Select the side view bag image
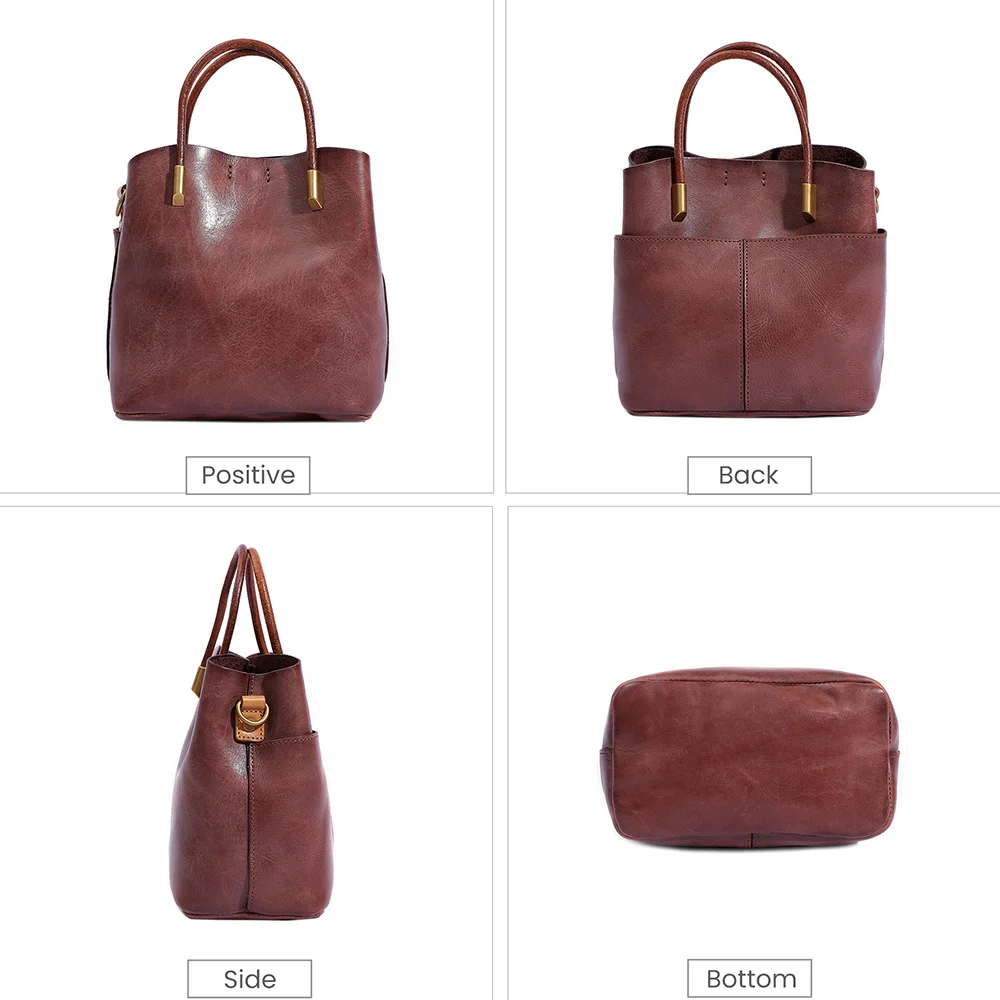Viewport: 1000px width, 1000px height. [252, 732]
